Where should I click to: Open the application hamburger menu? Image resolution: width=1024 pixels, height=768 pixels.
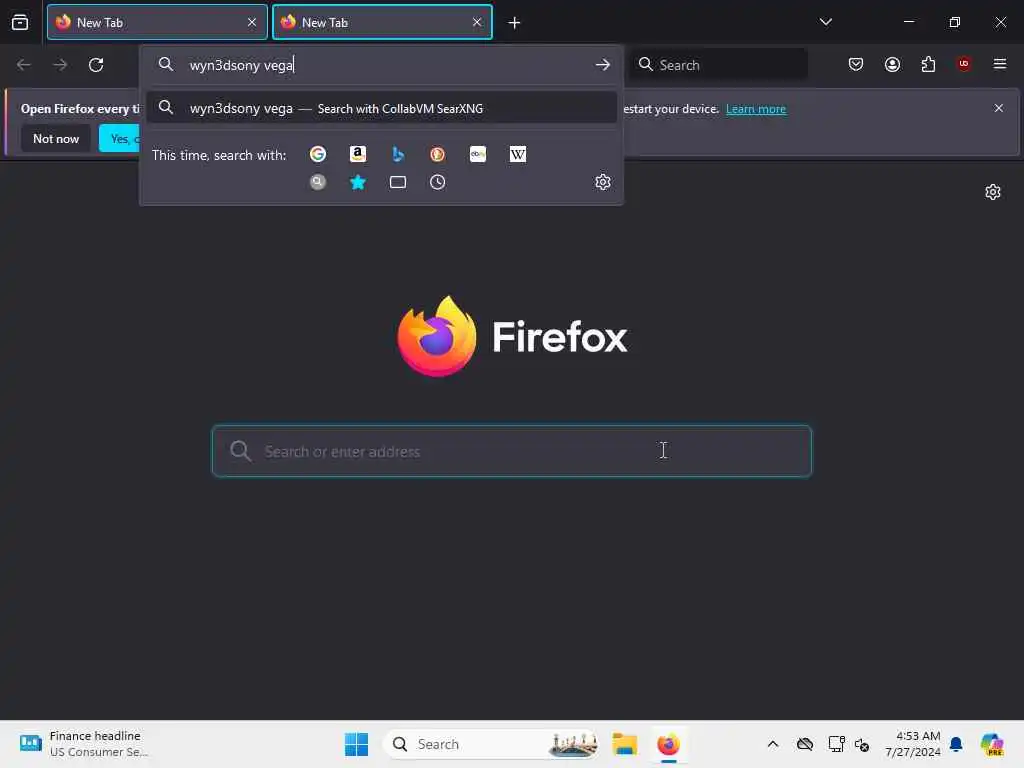1000,64
